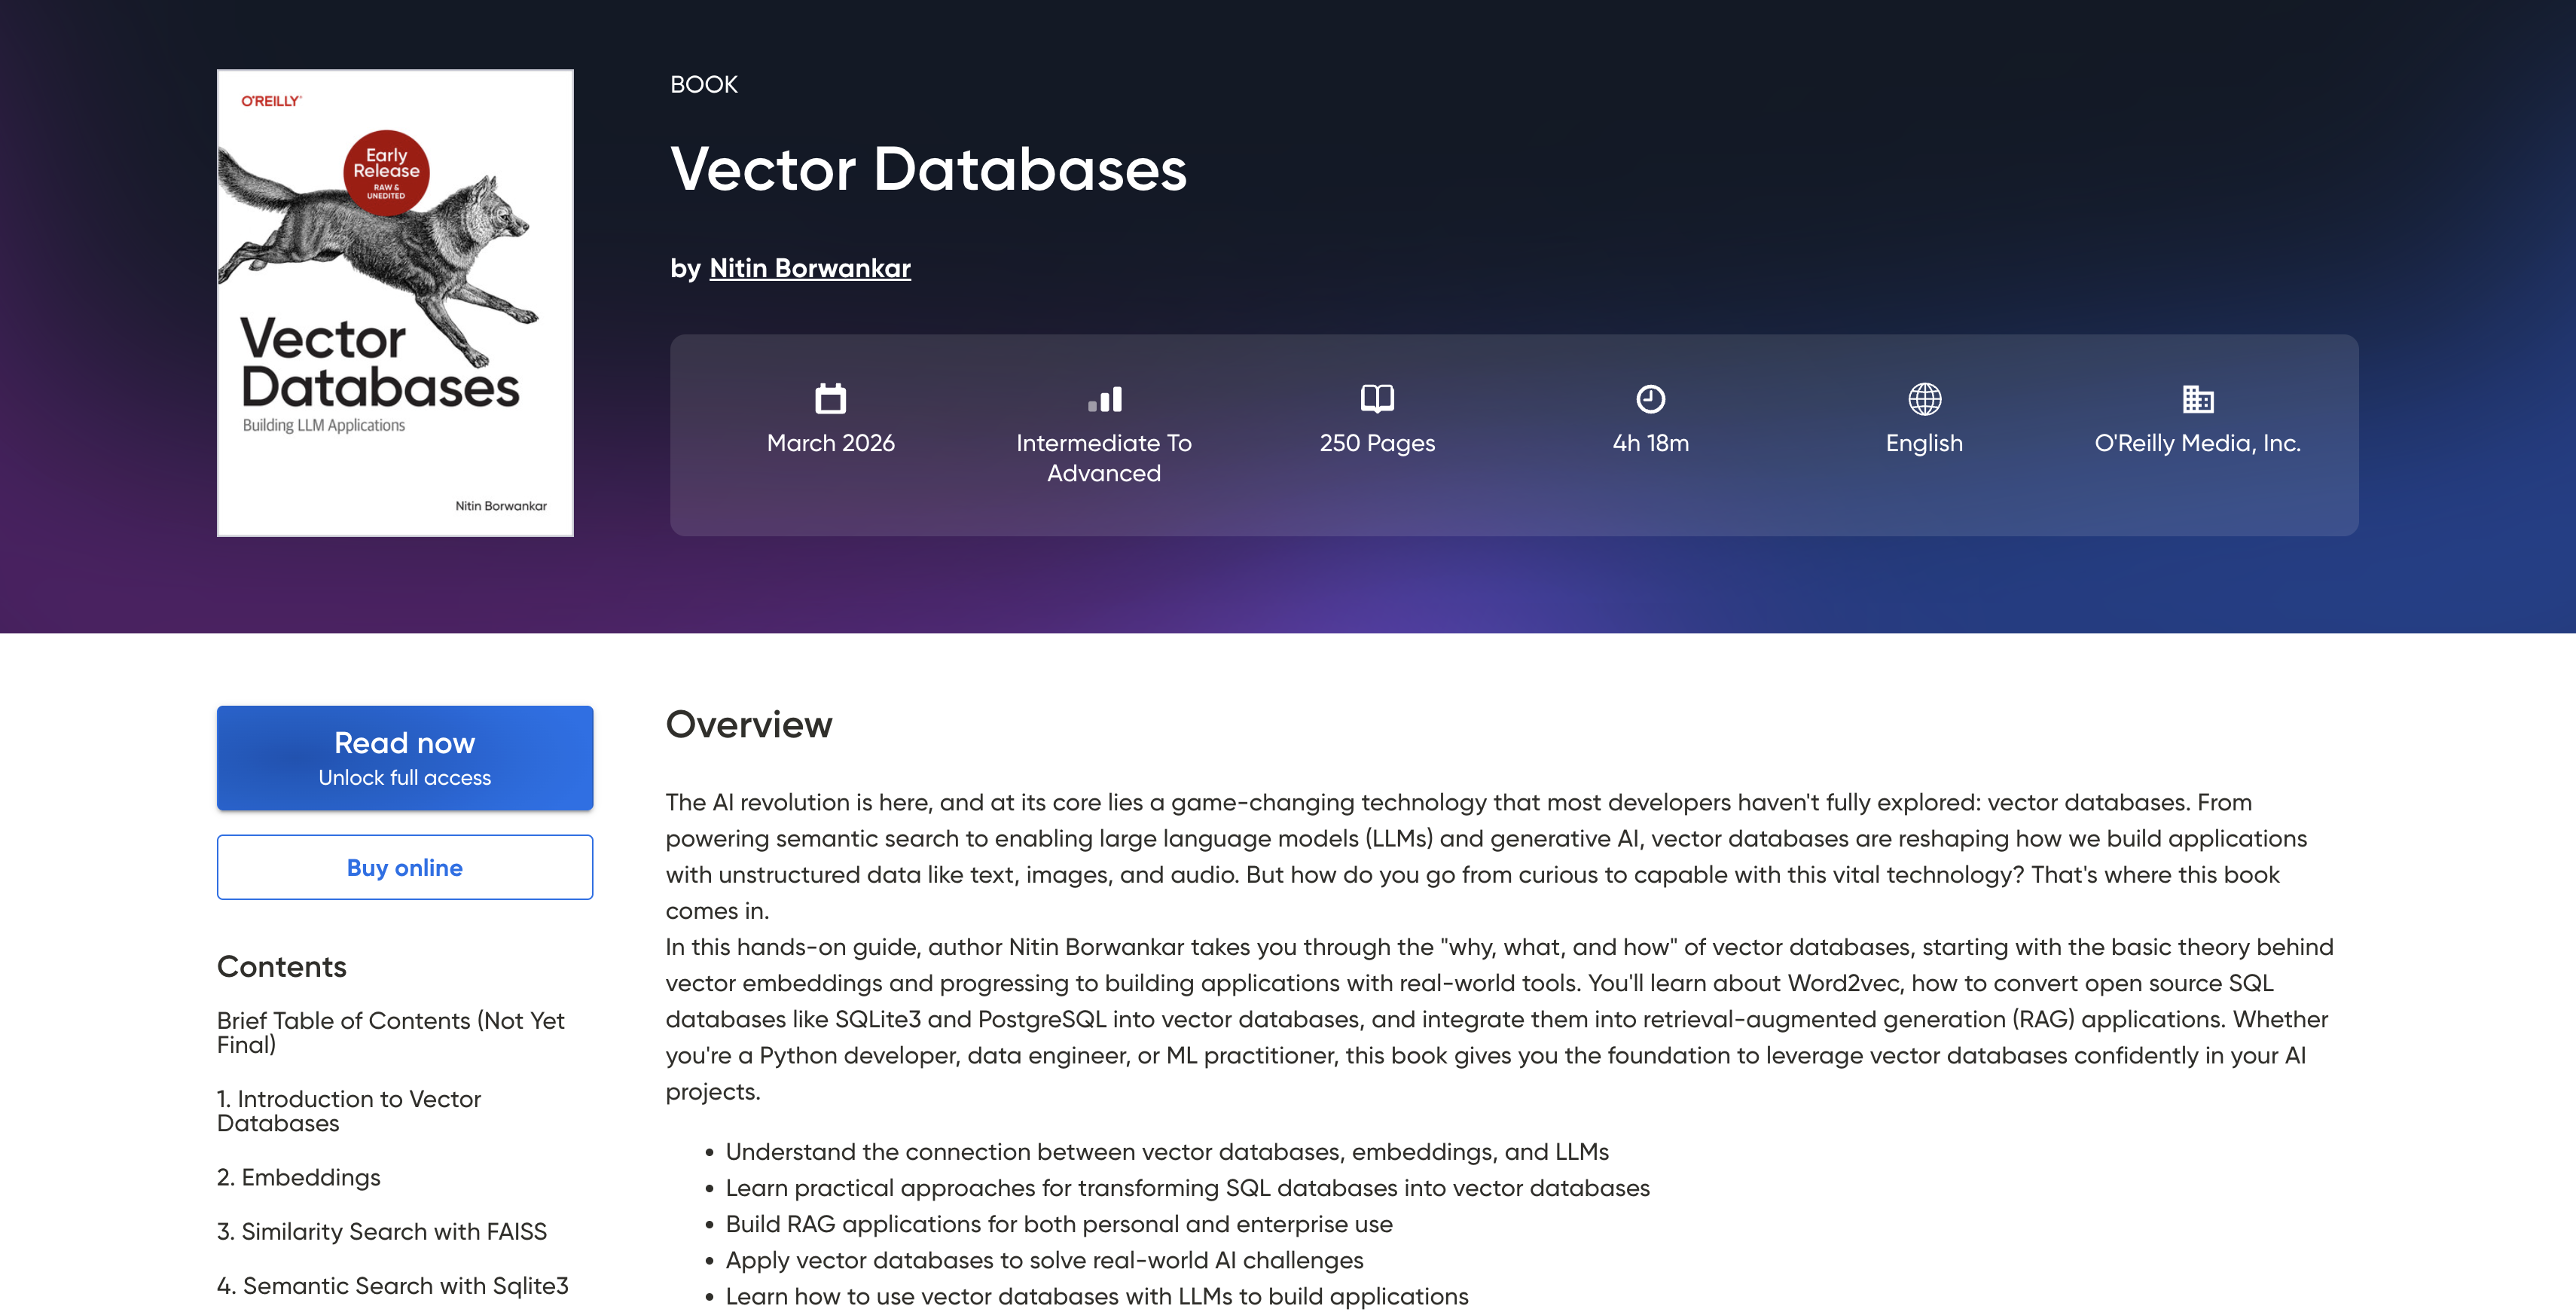Click the O'Reilly logo on book cover
2576x1312 pixels.
click(271, 101)
